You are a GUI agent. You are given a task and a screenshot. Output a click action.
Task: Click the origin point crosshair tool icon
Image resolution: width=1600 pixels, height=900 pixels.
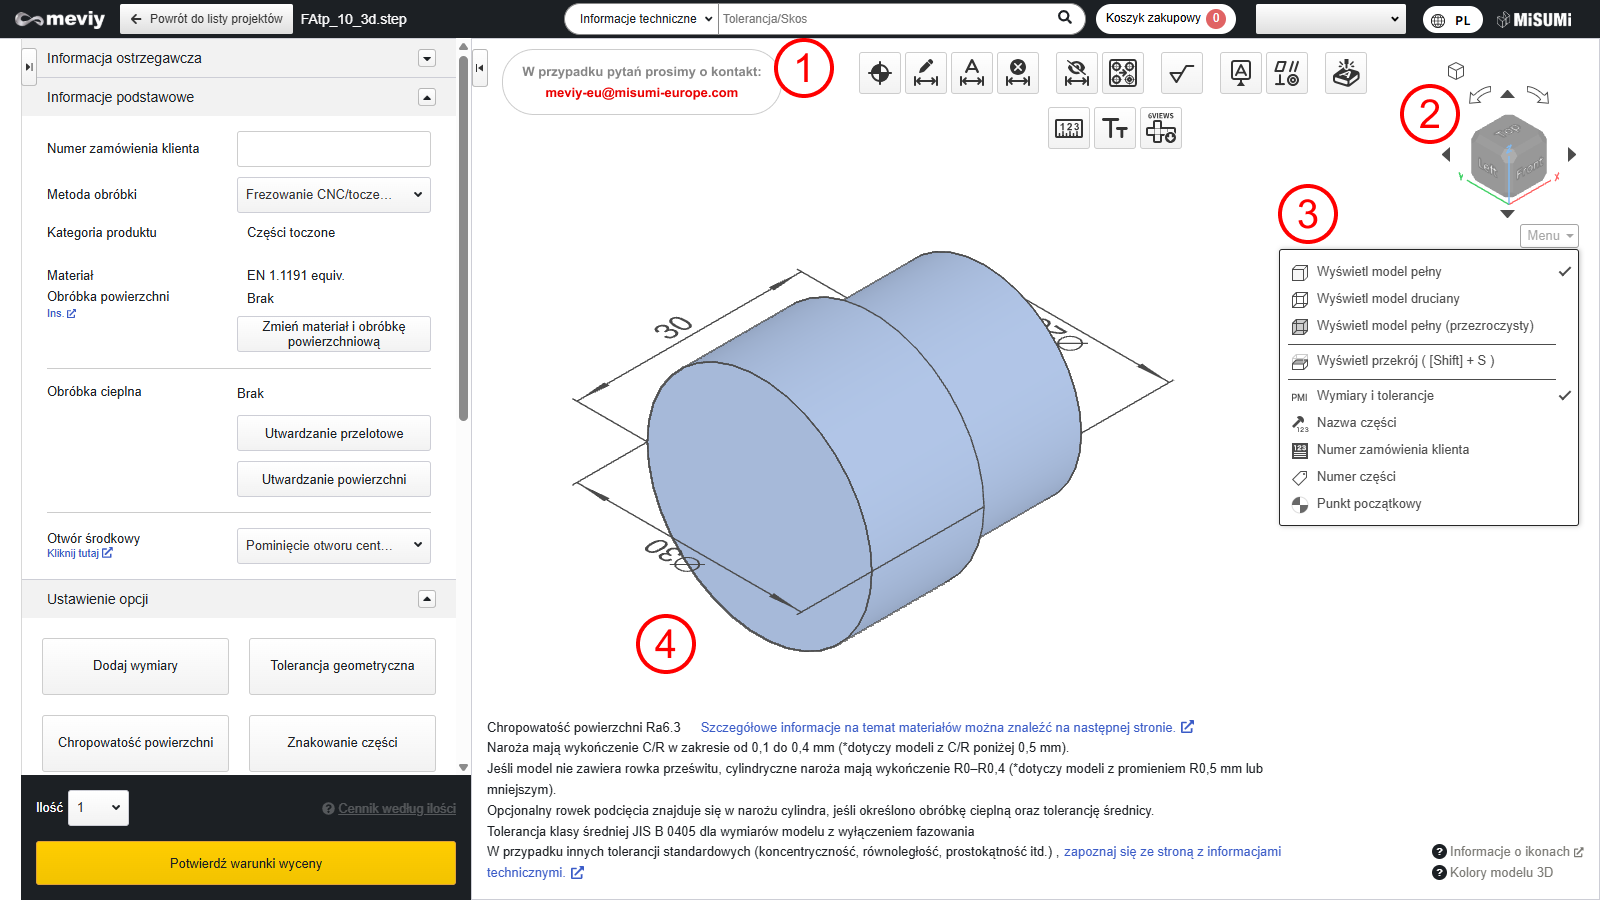(880, 73)
